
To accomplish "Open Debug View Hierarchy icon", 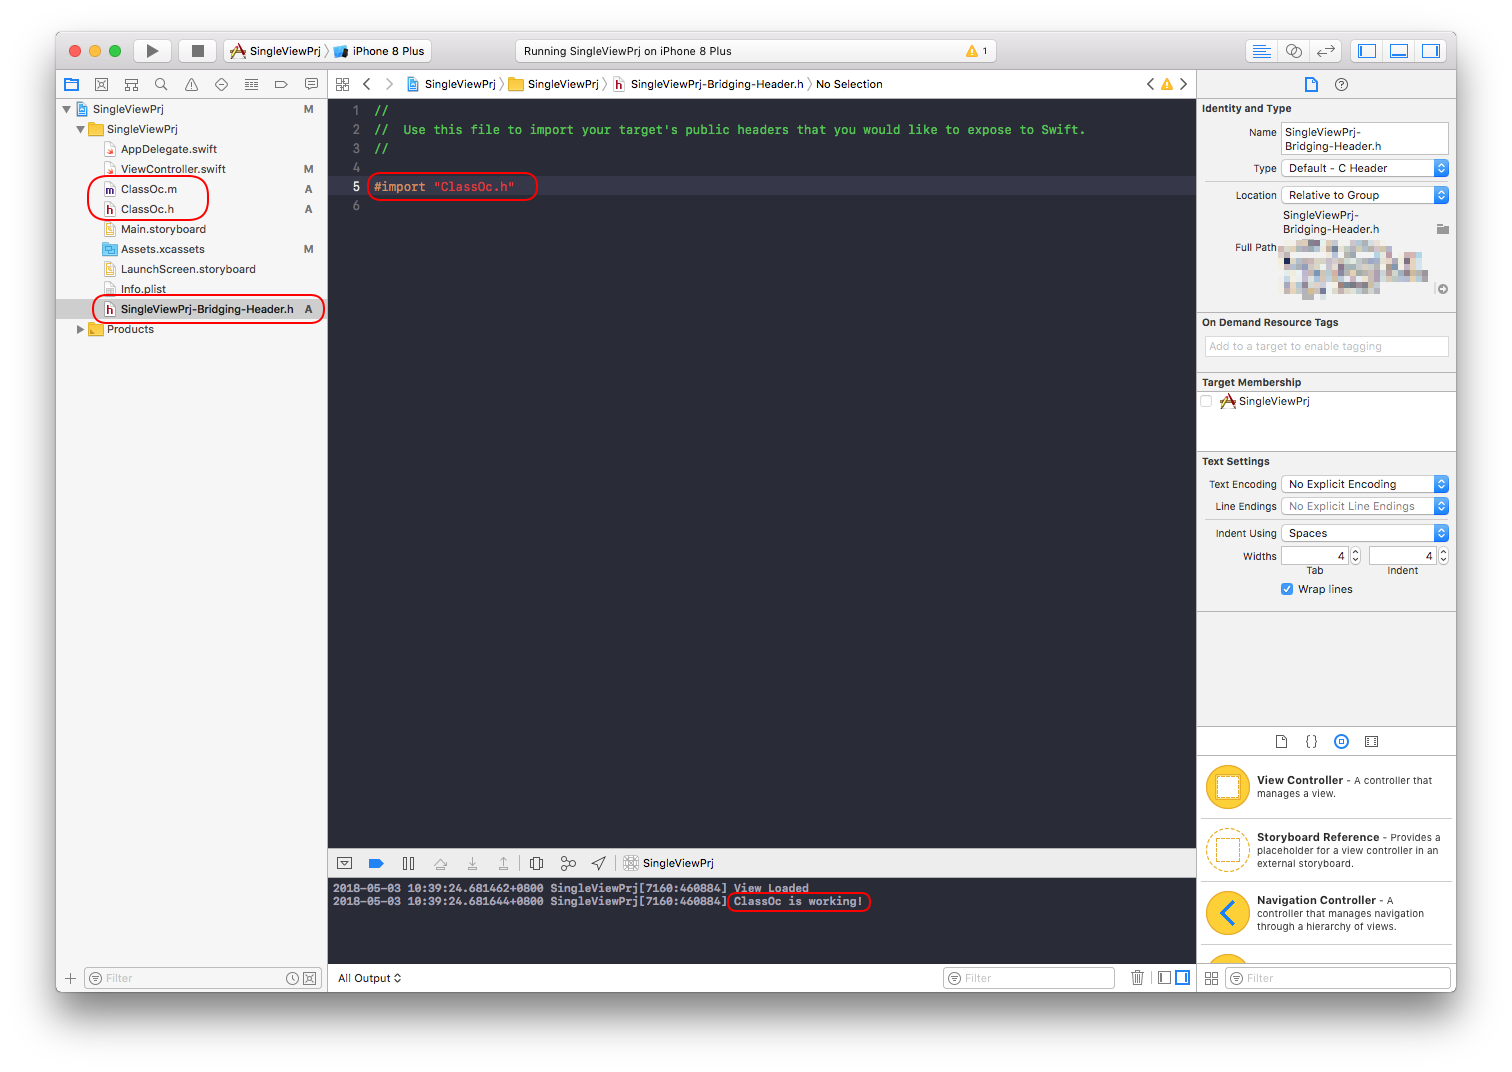I will tap(536, 863).
